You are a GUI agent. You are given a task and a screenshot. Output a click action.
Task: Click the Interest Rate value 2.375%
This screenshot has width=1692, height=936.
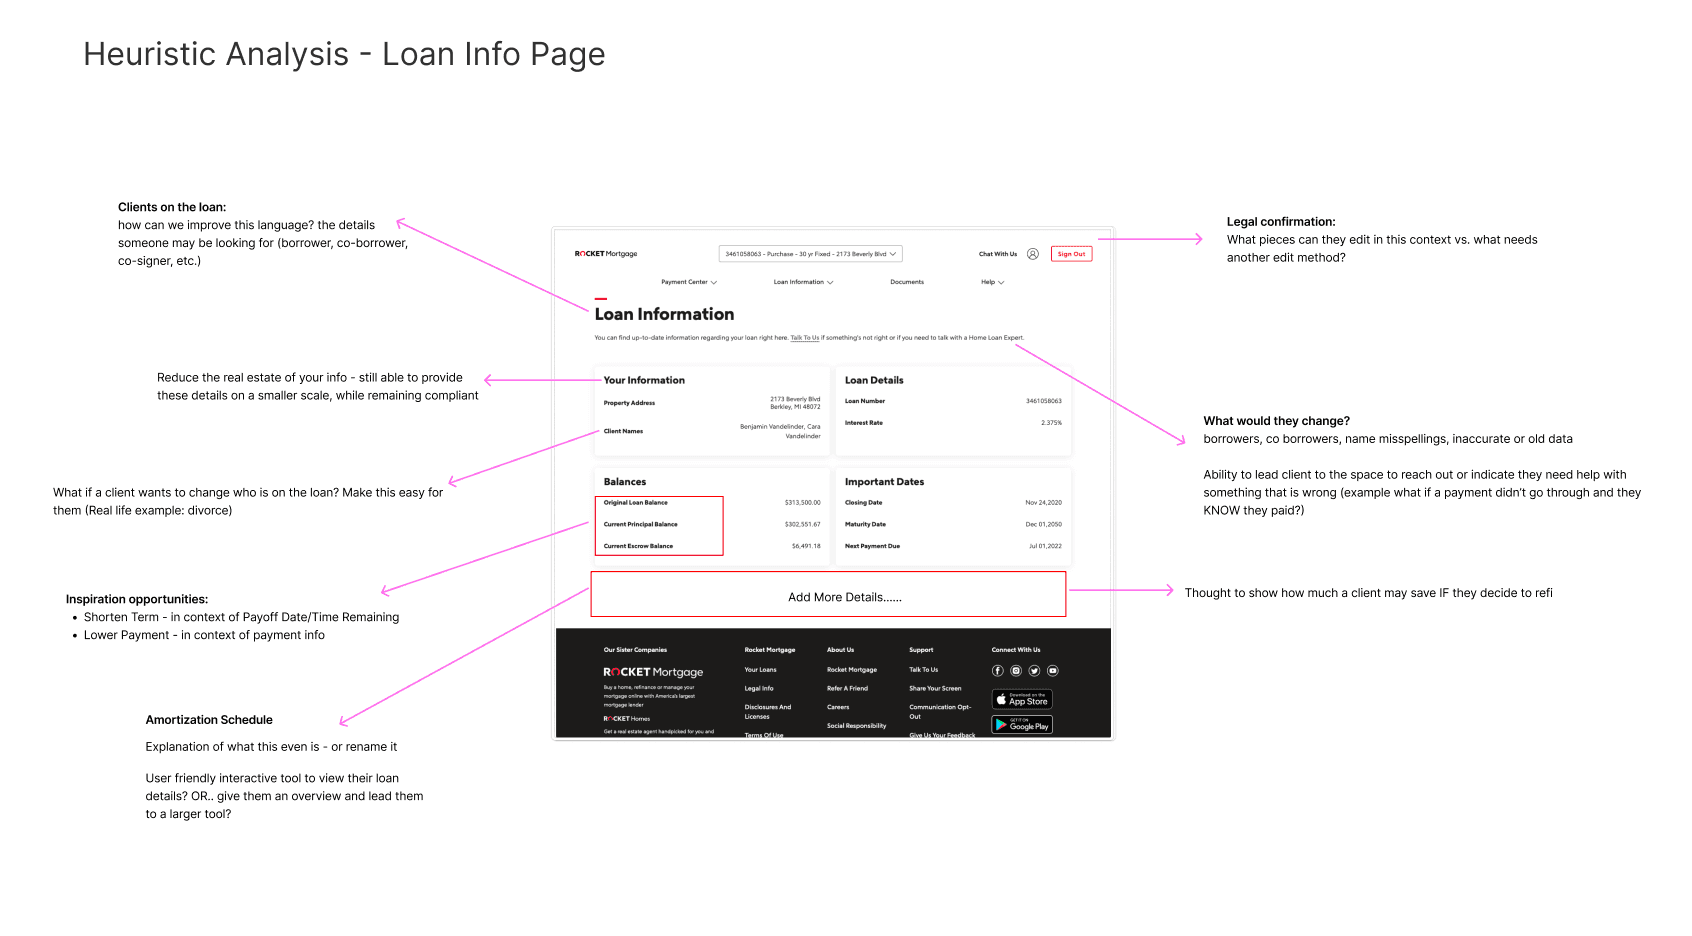[x=1051, y=423]
